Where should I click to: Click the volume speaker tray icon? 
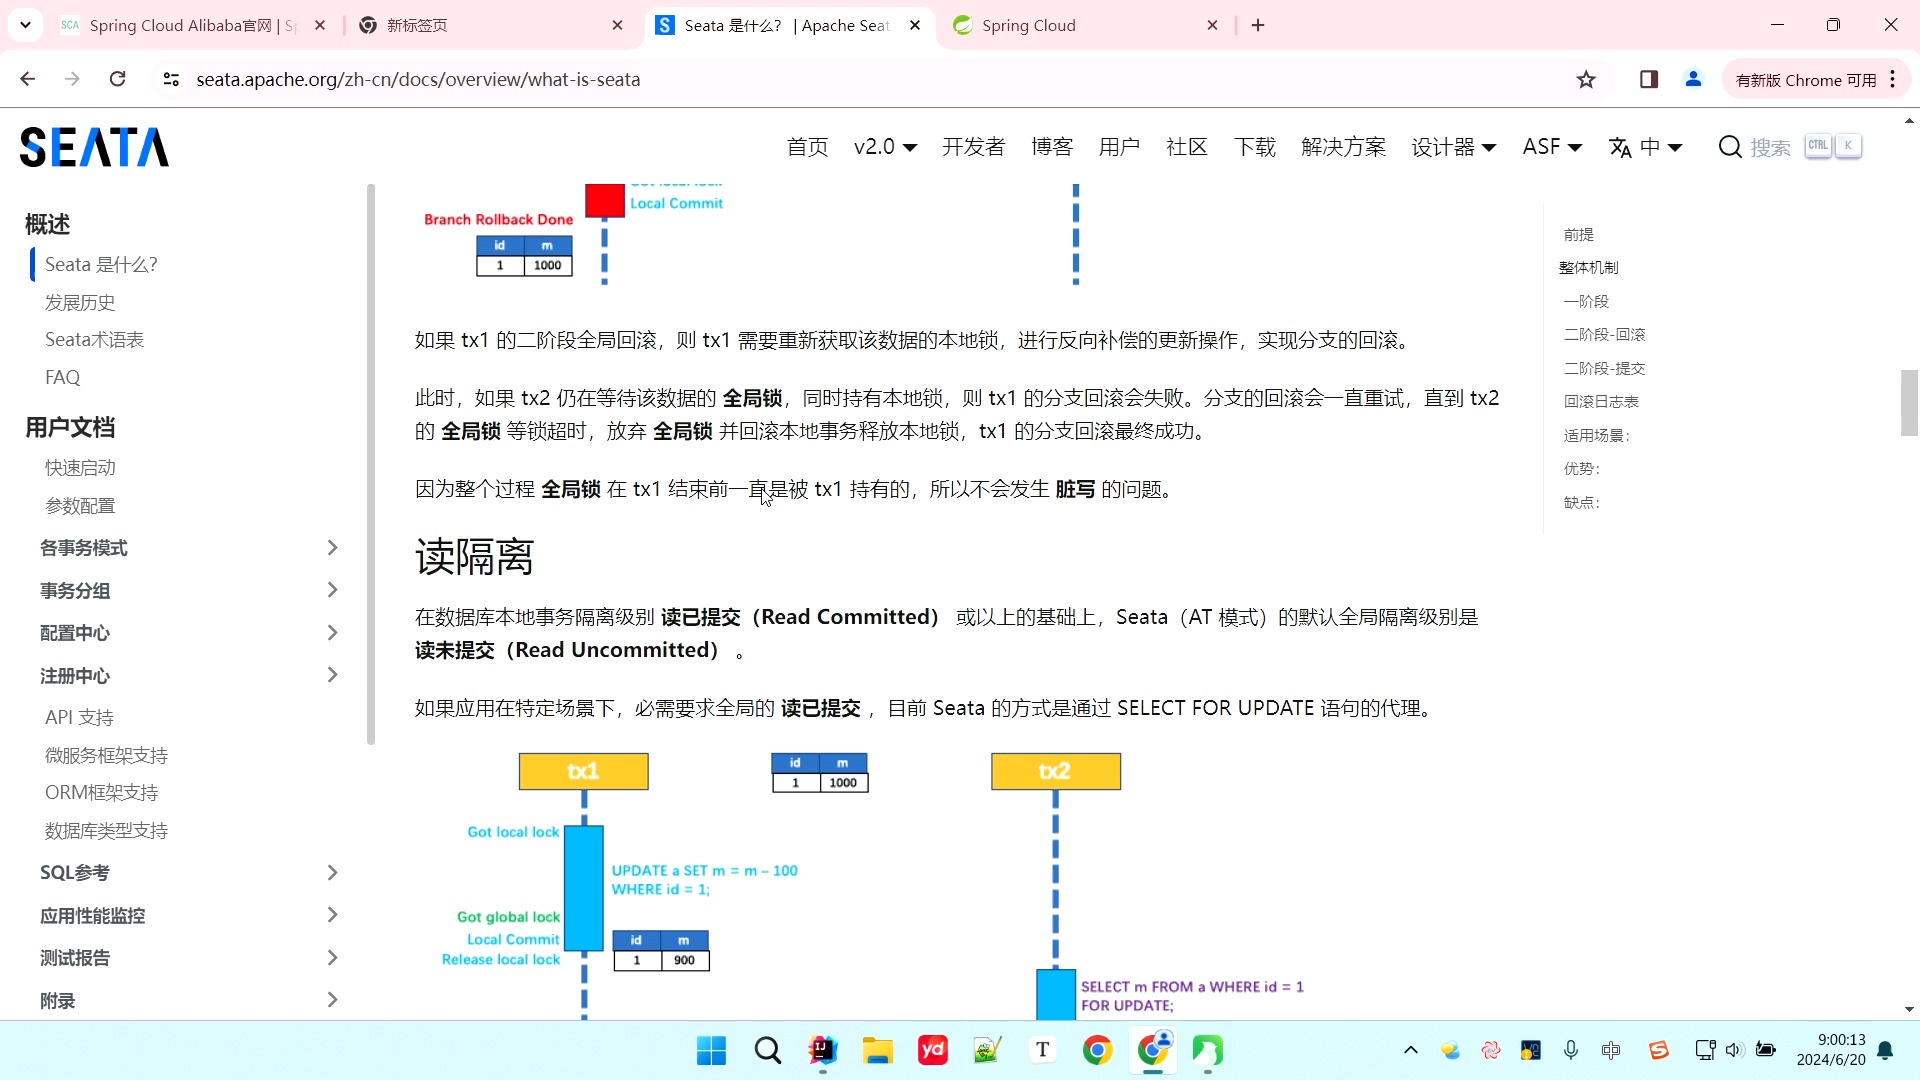click(1734, 1050)
